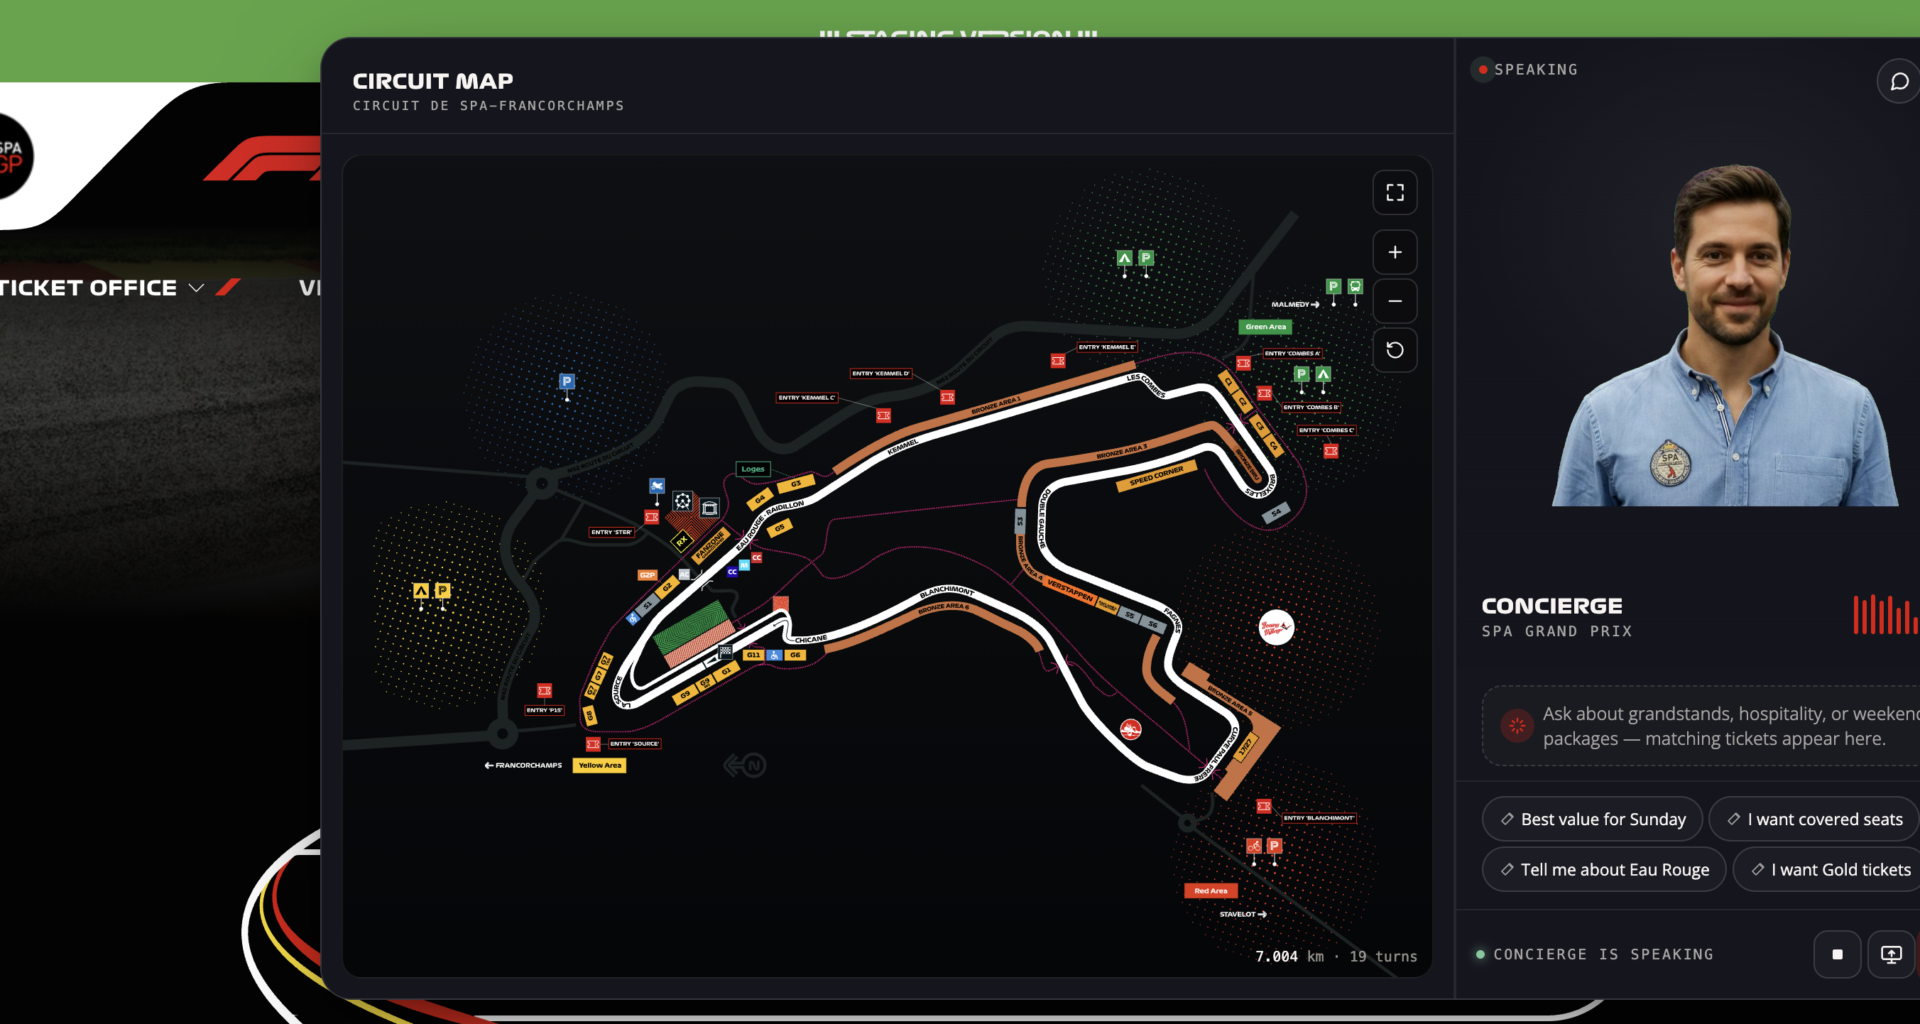Select the Red Area label

point(1211,891)
